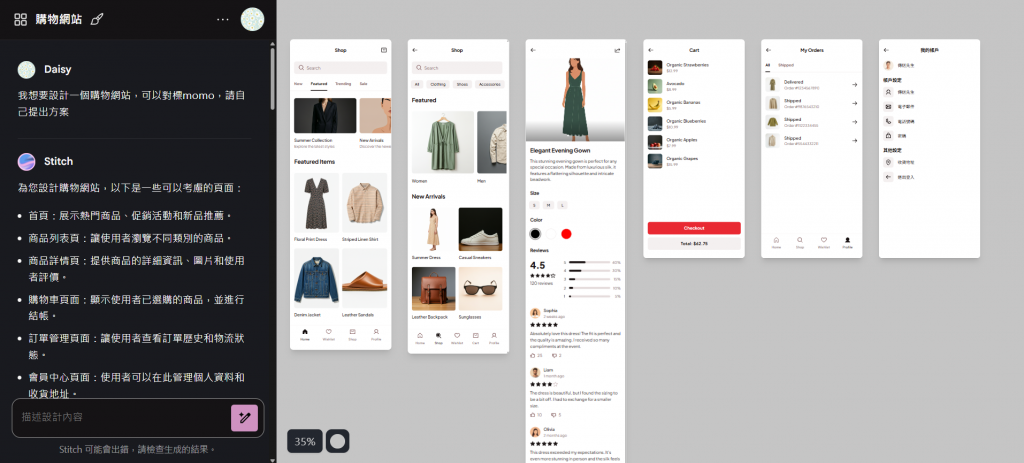Click thumbs-up icon under Sophia's review
Image resolution: width=1024 pixels, height=463 pixels.
pyautogui.click(x=533, y=355)
